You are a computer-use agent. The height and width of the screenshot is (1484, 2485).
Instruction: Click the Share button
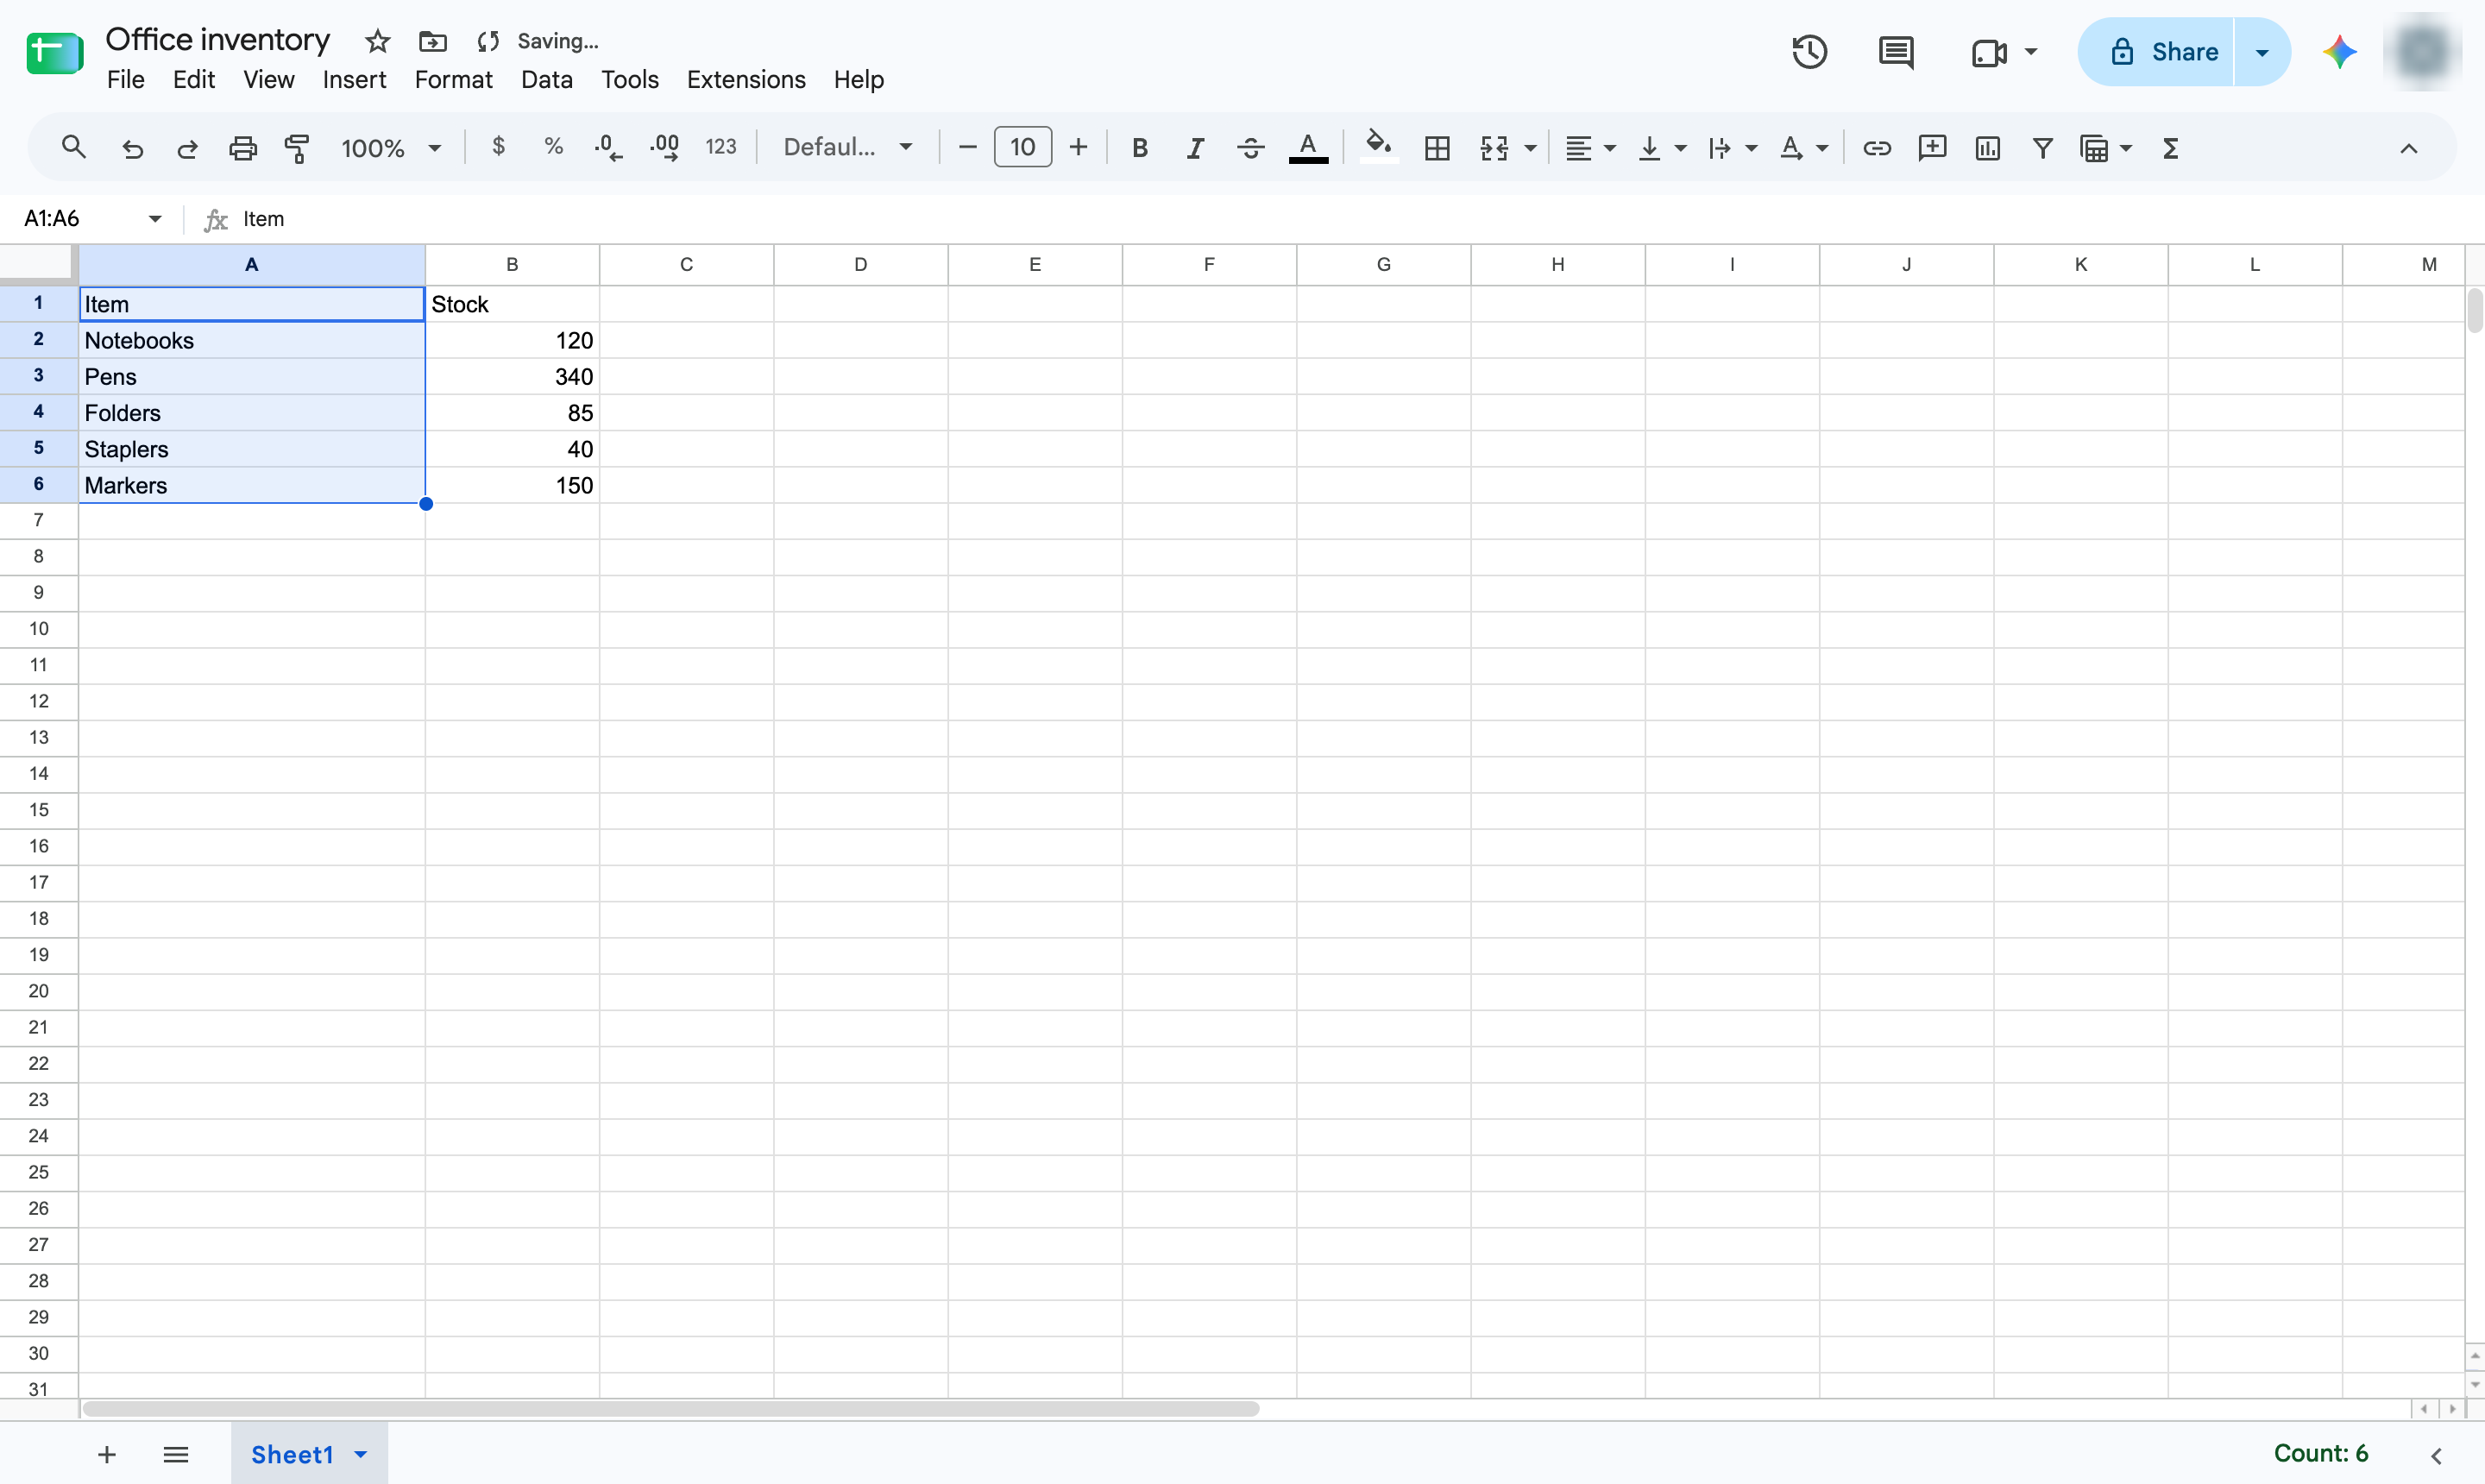click(x=2156, y=52)
